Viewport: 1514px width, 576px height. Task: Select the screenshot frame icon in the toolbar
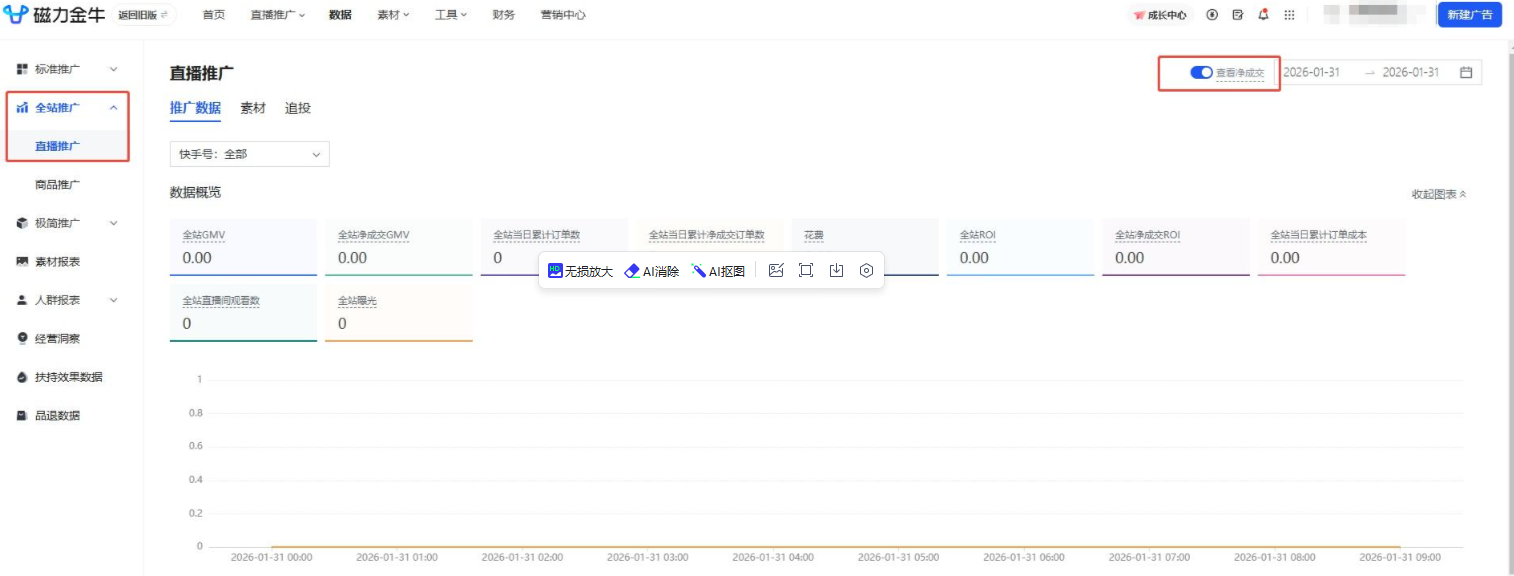pos(806,270)
